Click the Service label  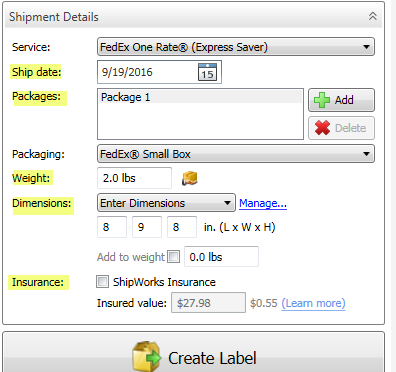[31, 47]
